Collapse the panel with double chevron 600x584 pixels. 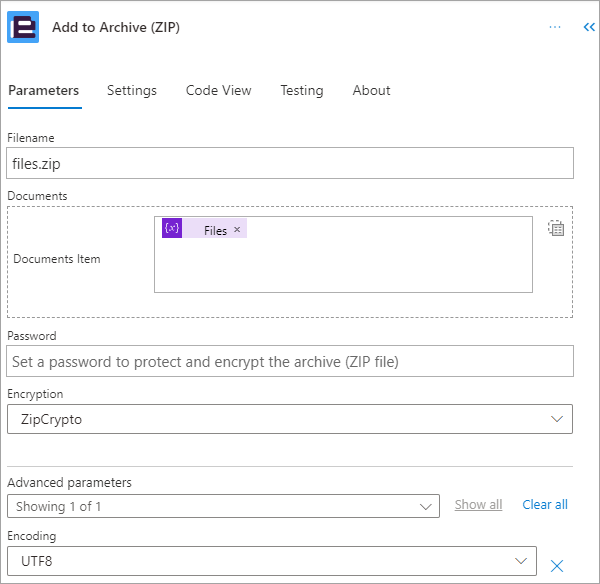point(589,27)
